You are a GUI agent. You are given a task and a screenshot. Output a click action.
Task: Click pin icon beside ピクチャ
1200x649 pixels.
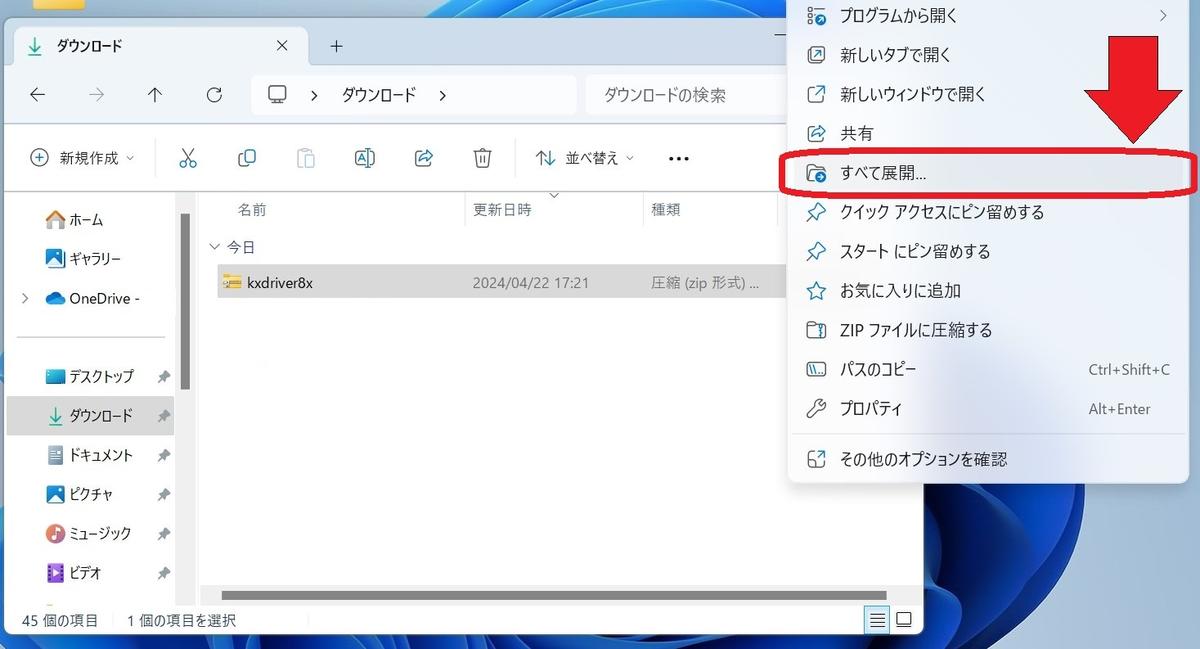[x=163, y=495]
